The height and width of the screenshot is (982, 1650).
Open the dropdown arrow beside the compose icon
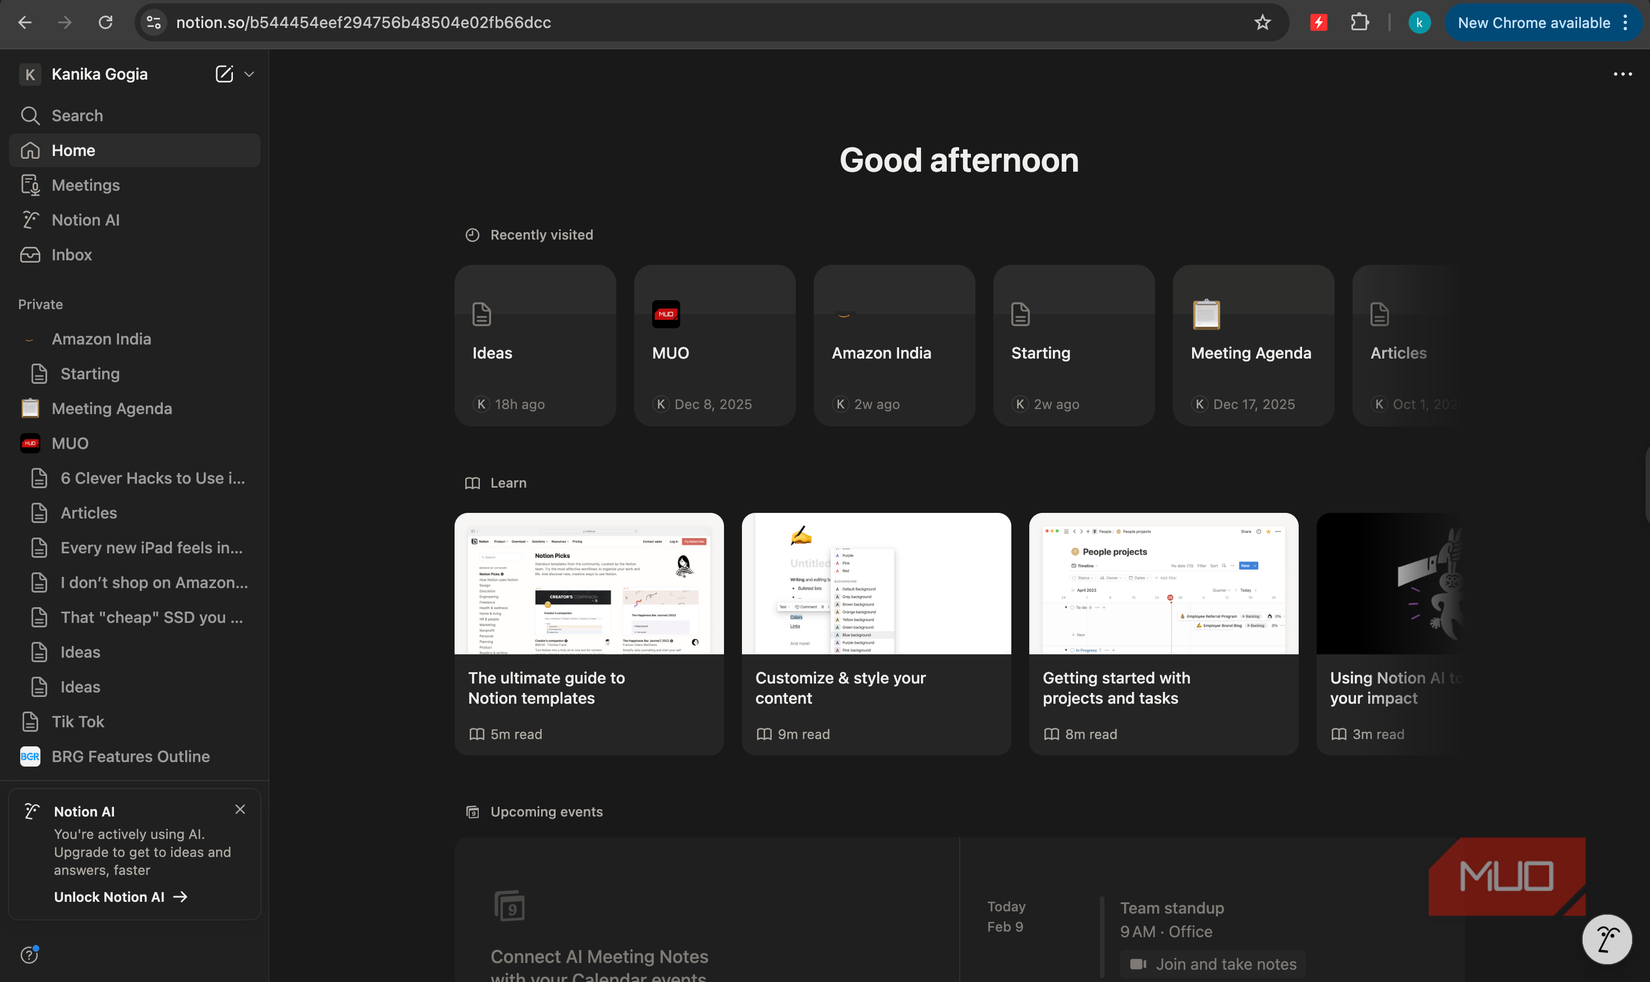(249, 74)
